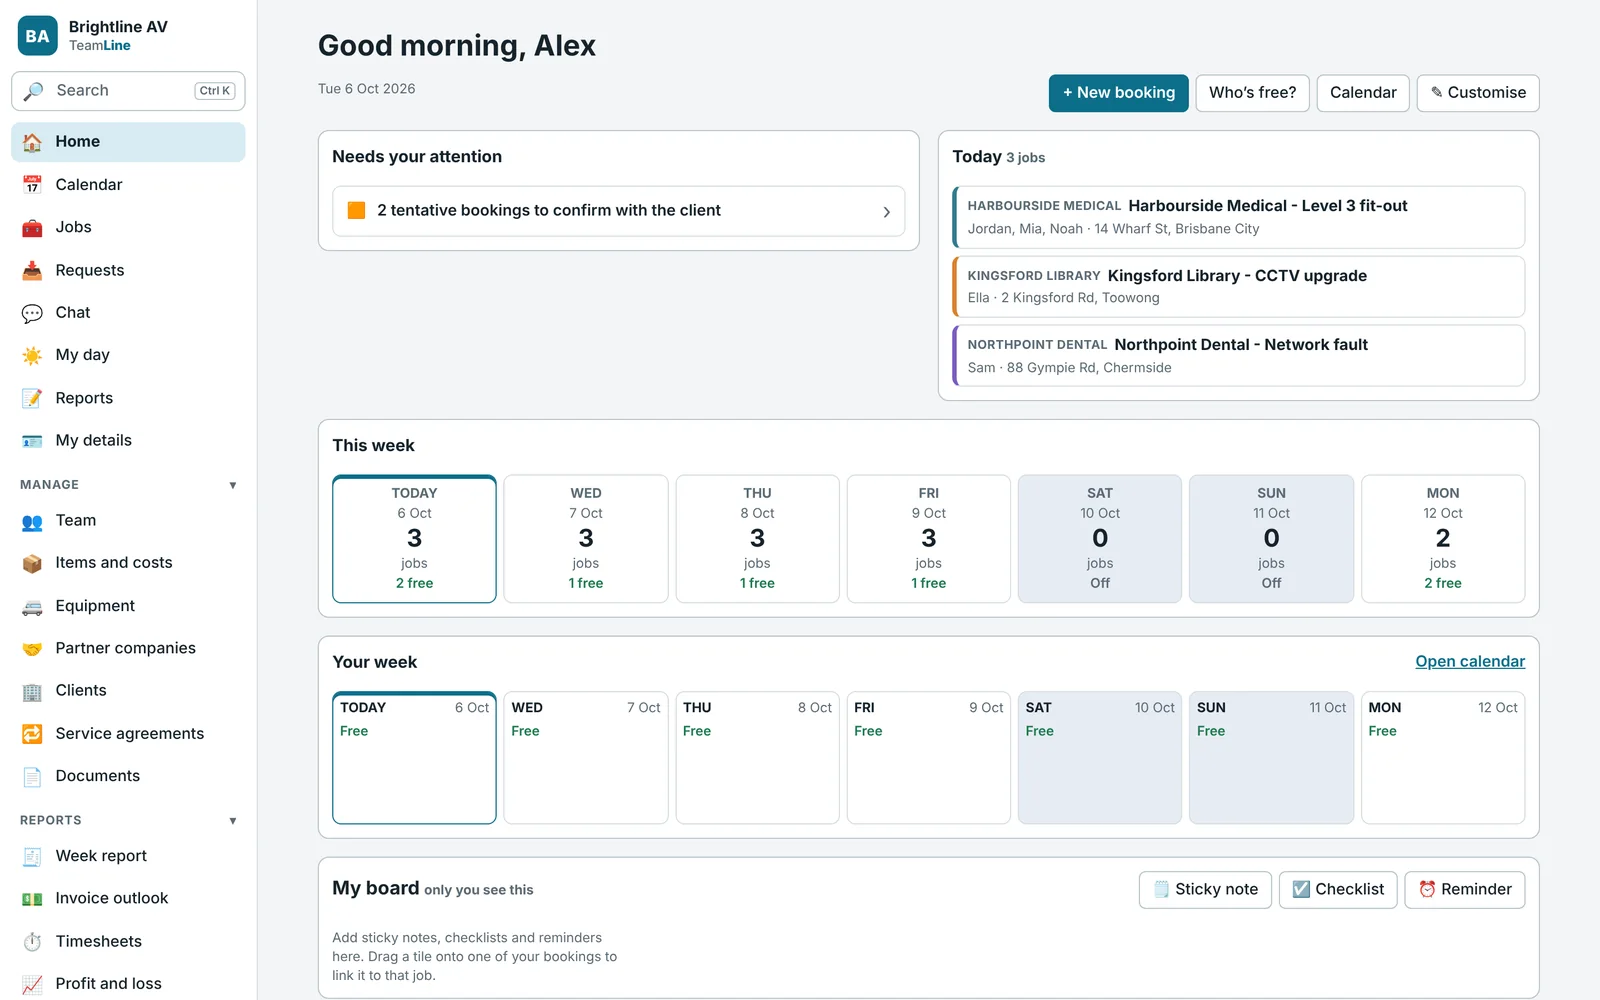The image size is (1600, 1000).
Task: Click the New booking button
Action: click(x=1118, y=93)
